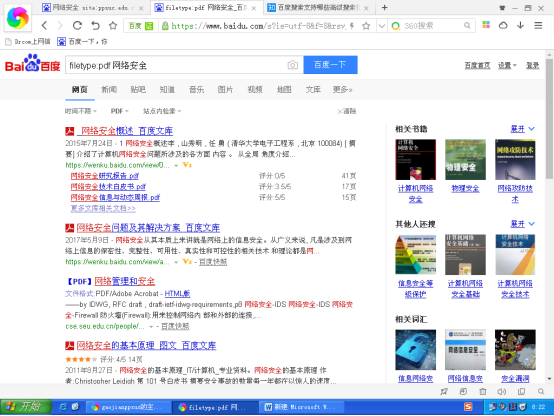This screenshot has width=554, height=416.
Task: Click the status bar zoom magnifier icon
Action: pyautogui.click(x=541, y=392)
